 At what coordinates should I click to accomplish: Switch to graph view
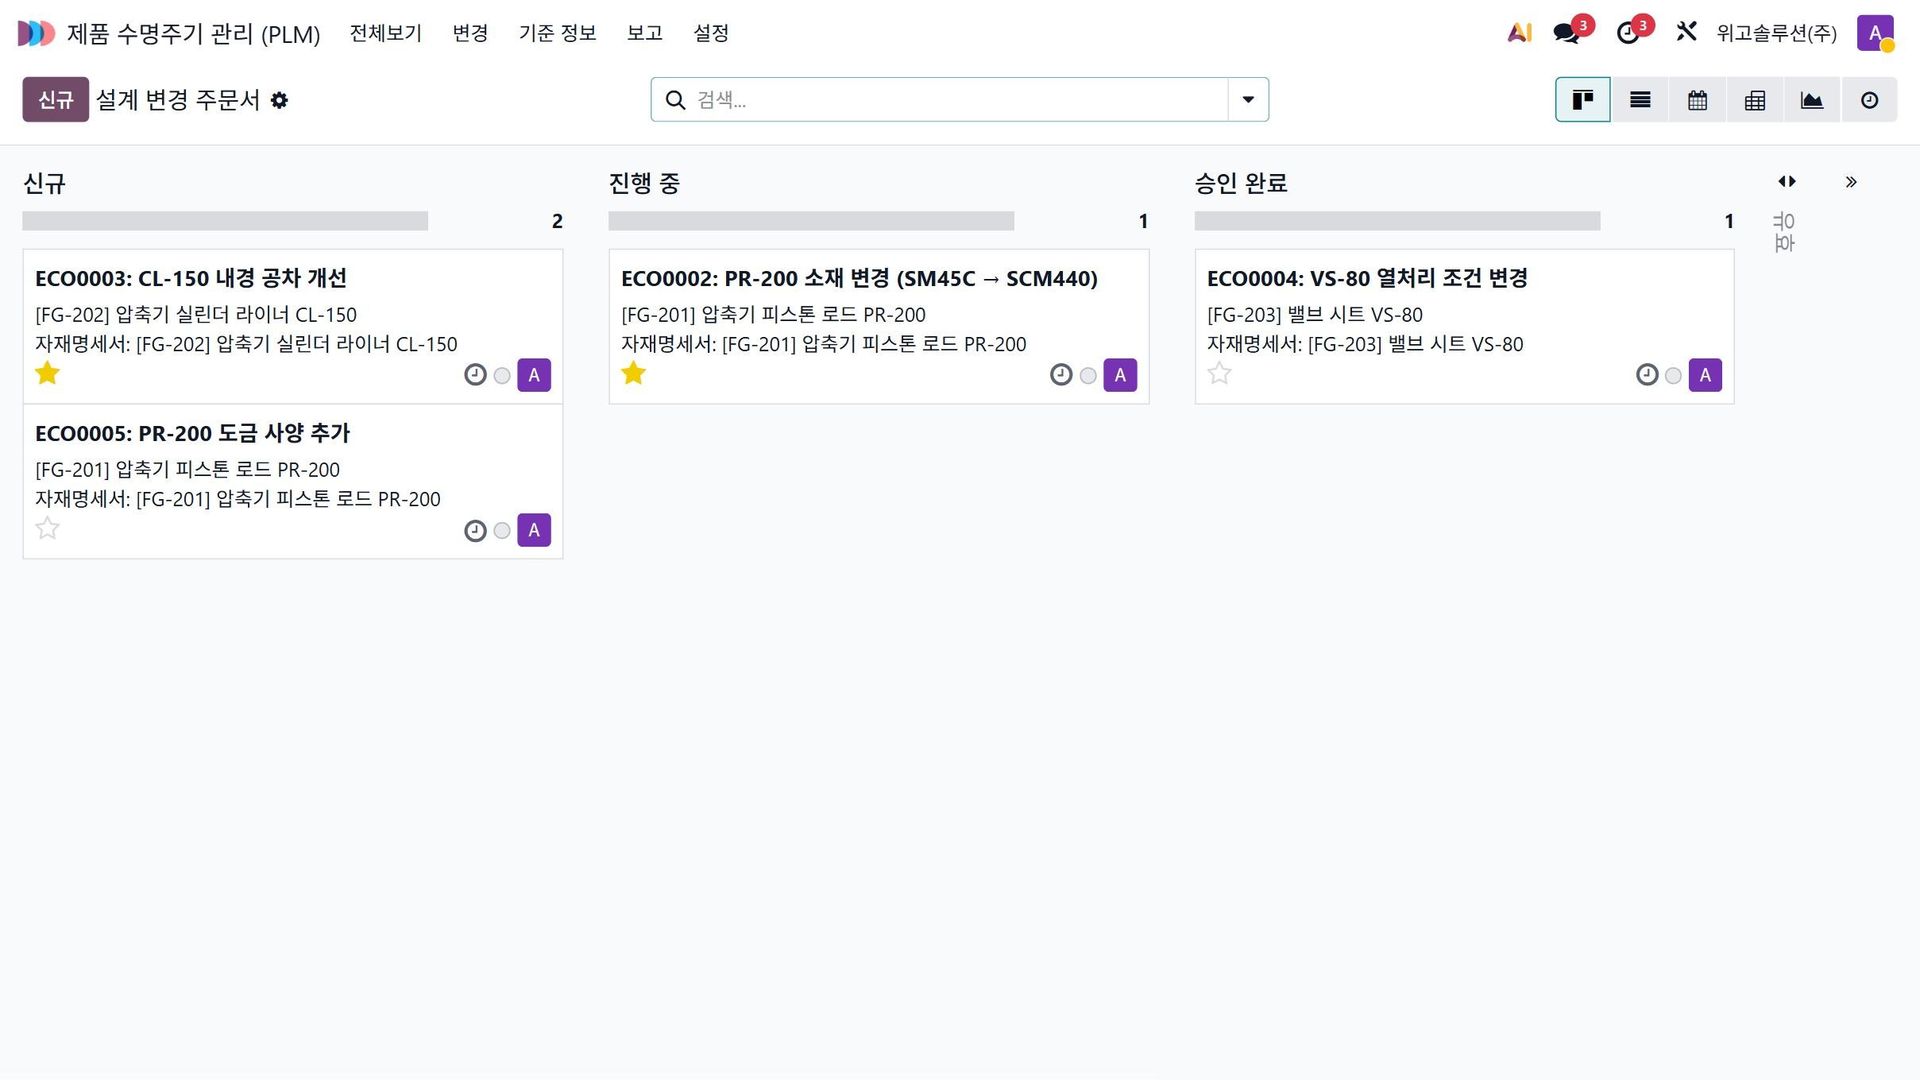coord(1811,100)
